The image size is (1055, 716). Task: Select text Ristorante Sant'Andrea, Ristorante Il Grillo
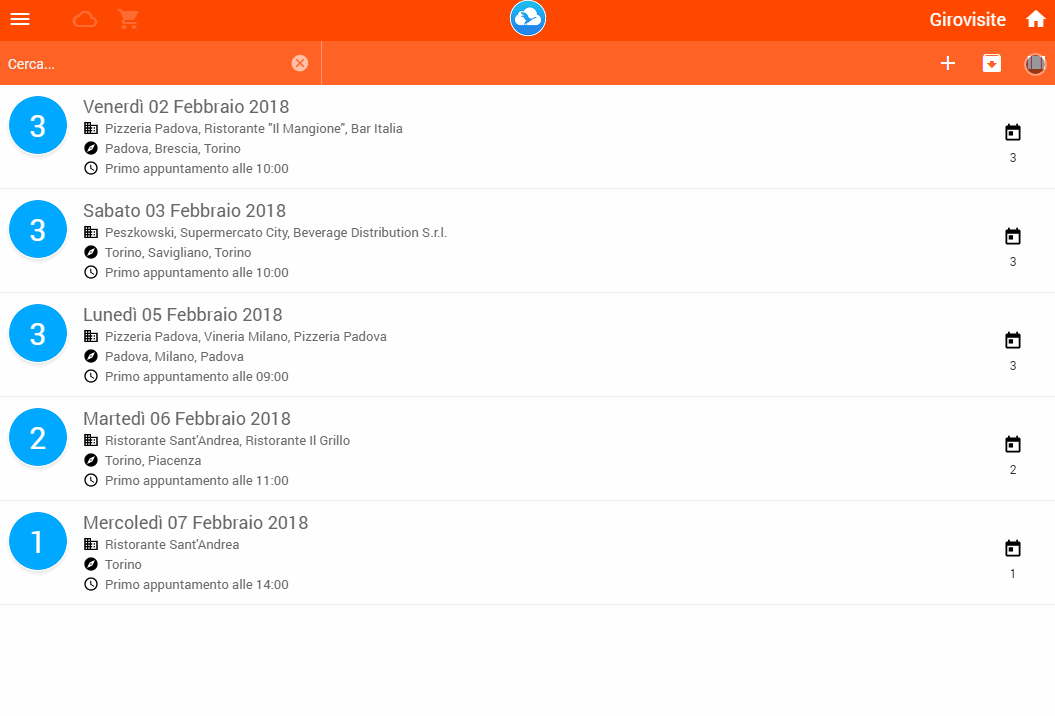[227, 441]
